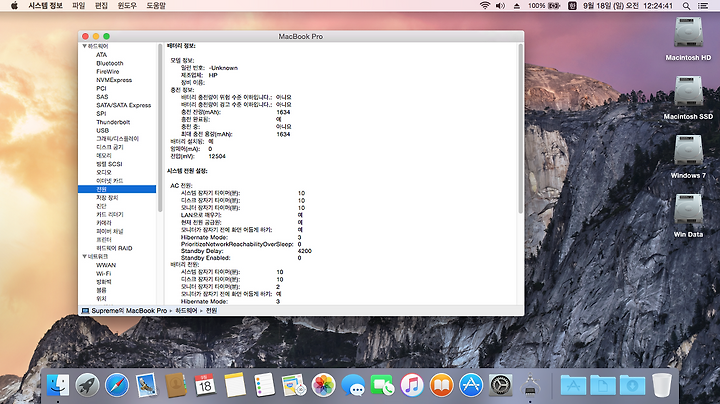Launch Launchpad rocket icon in Dock
This screenshot has height=404, width=720.
pyautogui.click(x=87, y=385)
